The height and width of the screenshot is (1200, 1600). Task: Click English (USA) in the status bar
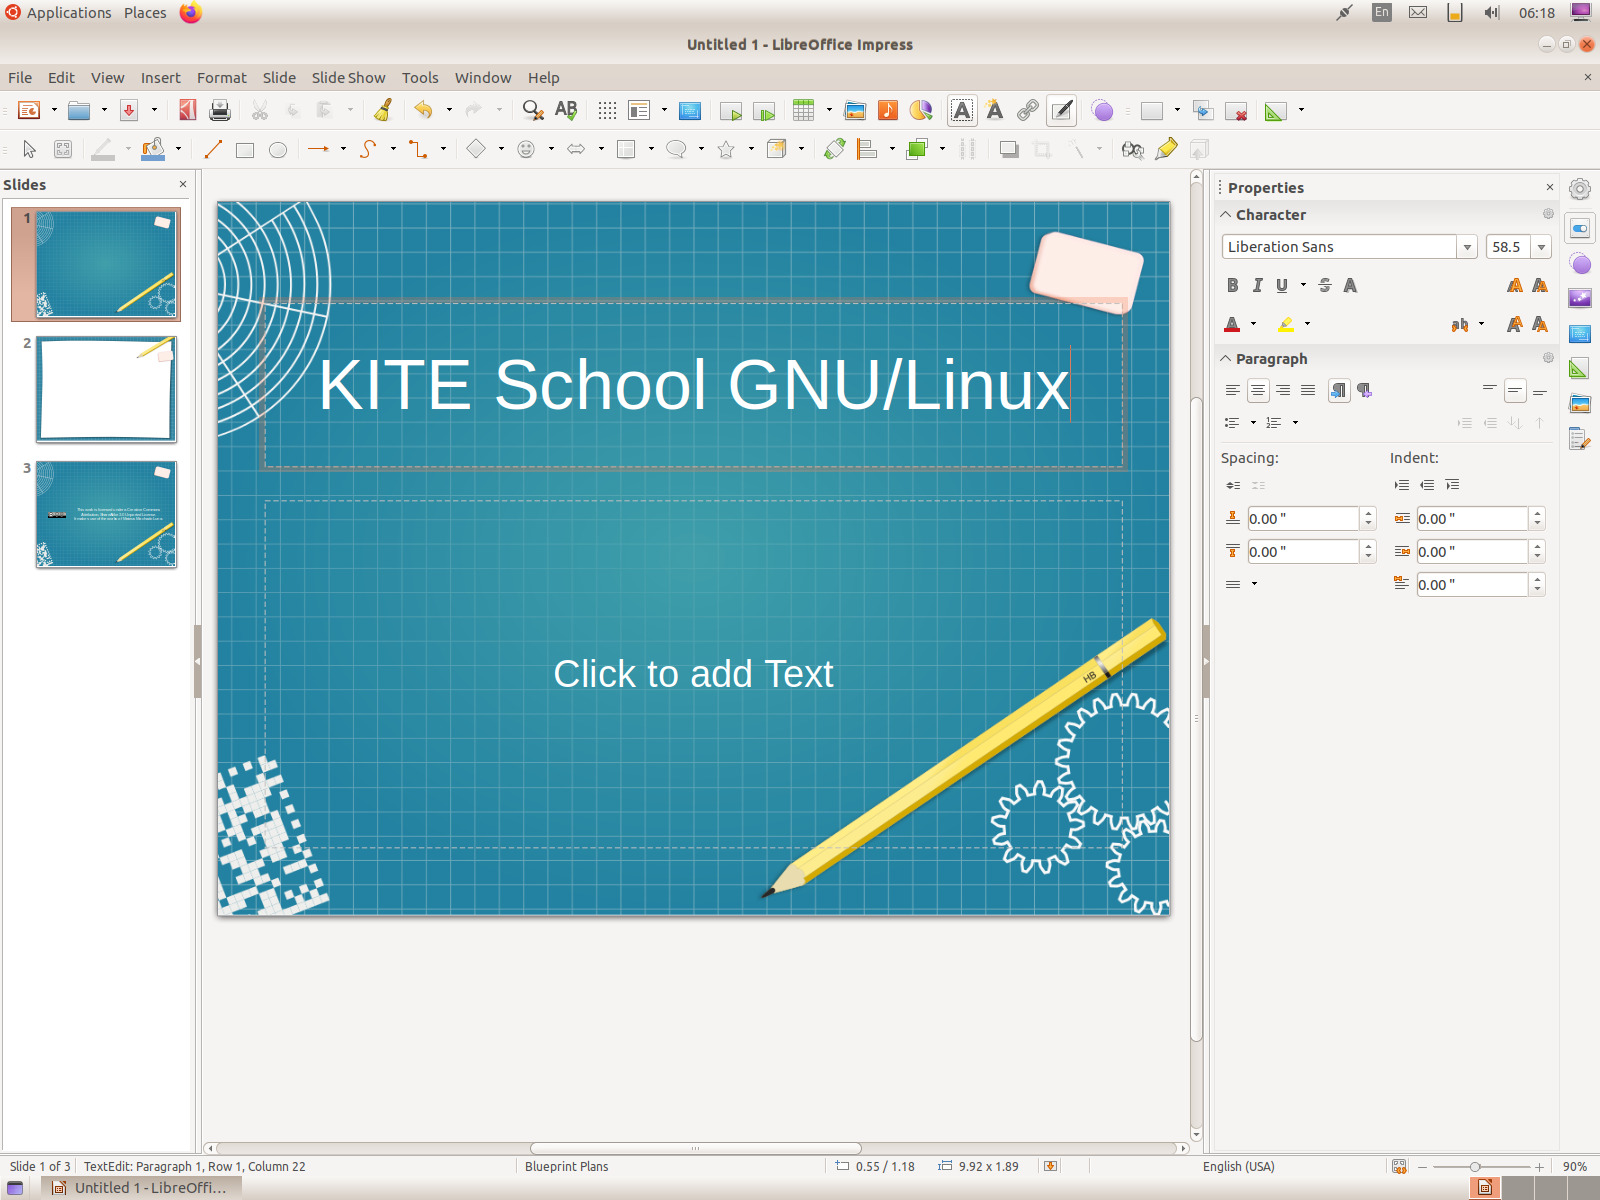[1239, 1166]
